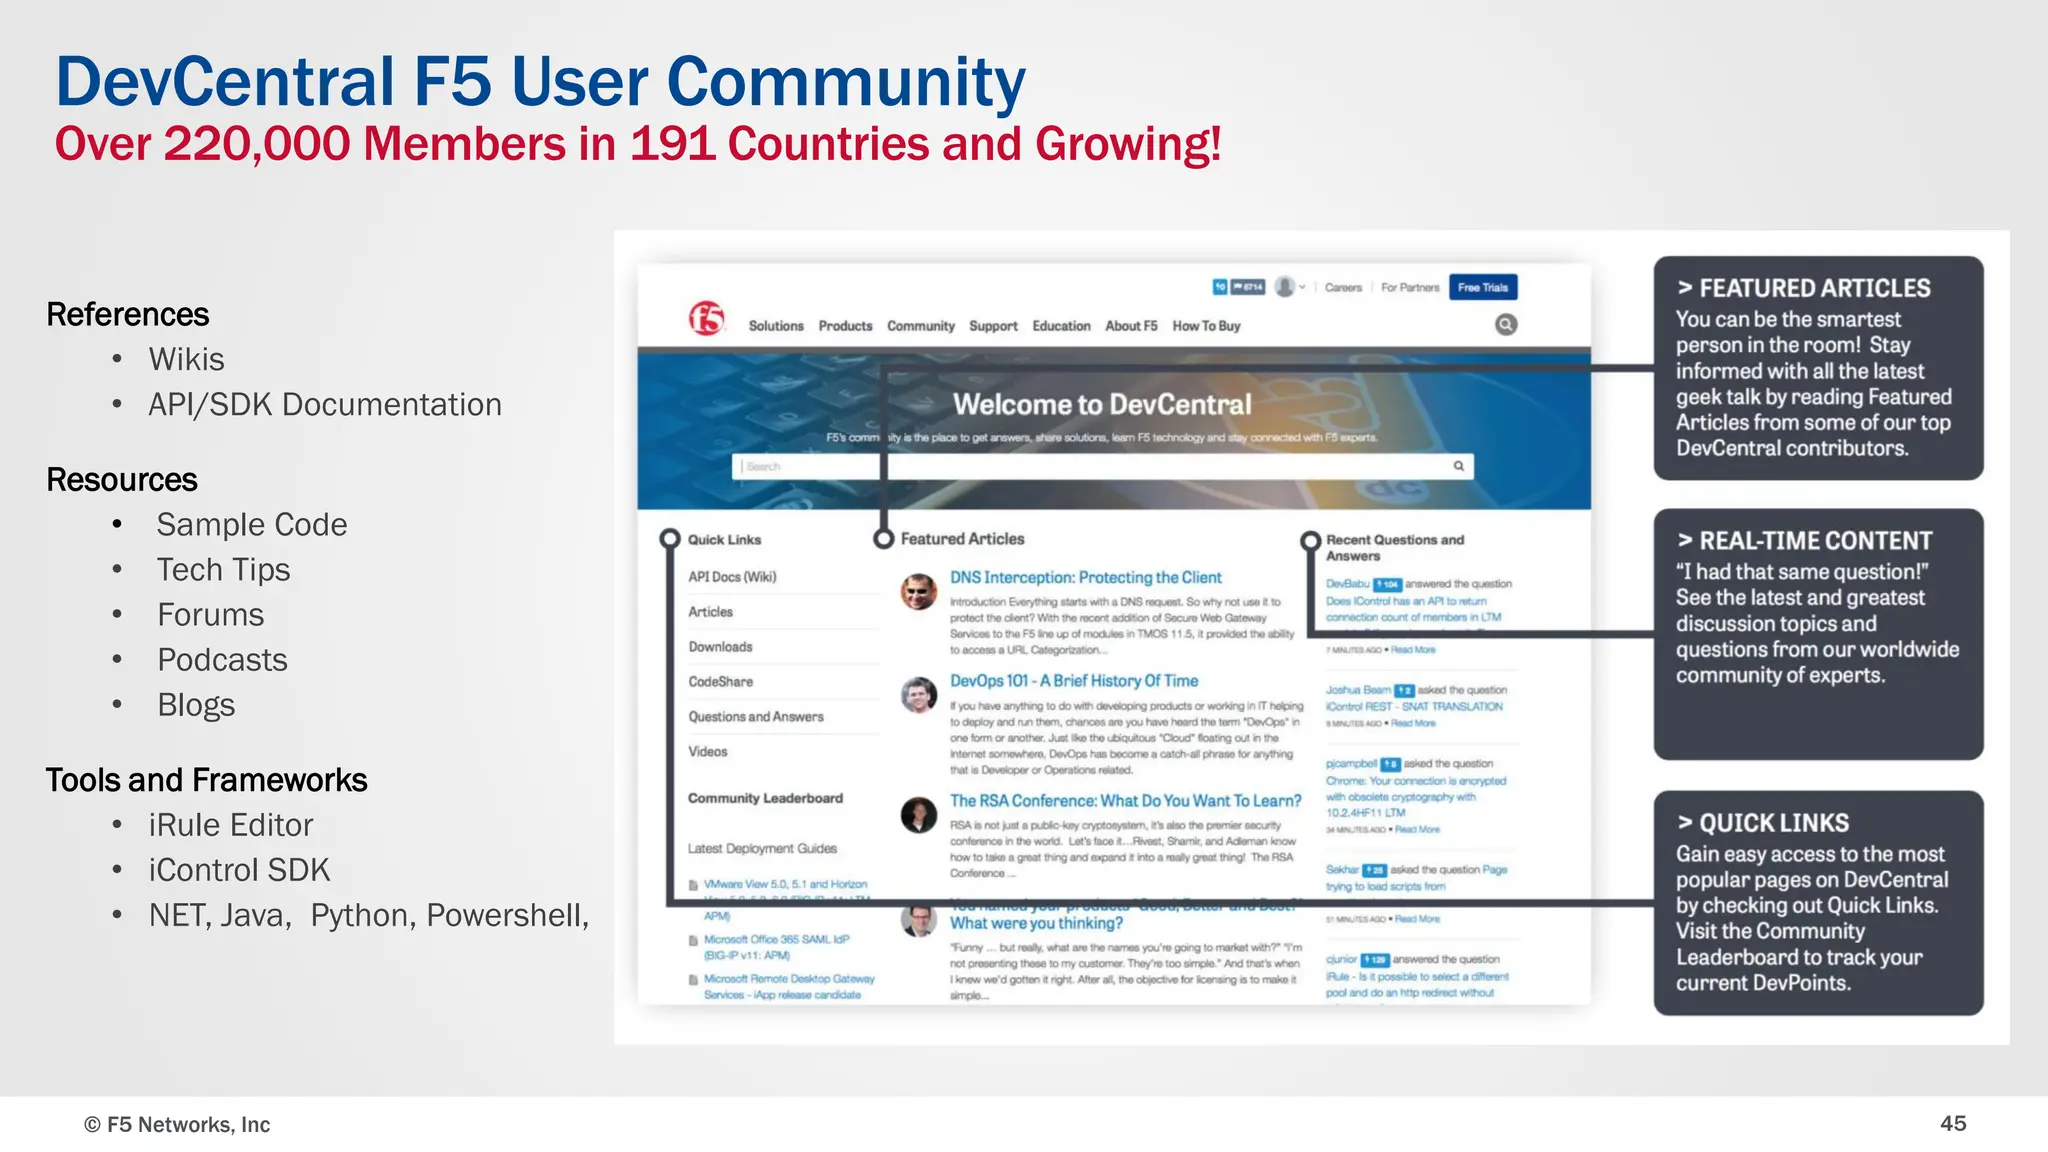Screen dimensions: 2048x1152
Task: Click the RSA Conference author avatar
Action: pyautogui.click(x=918, y=815)
